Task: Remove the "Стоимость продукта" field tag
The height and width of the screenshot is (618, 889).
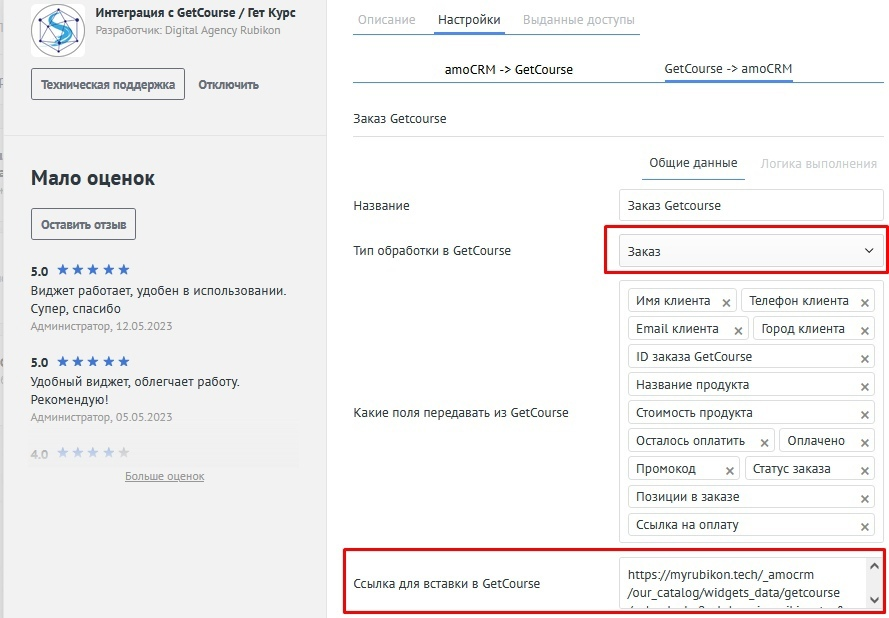Action: [866, 412]
